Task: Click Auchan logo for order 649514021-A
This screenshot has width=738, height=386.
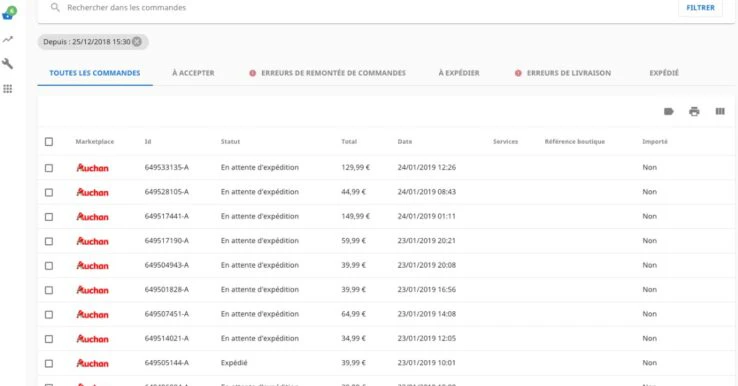Action: (92, 339)
